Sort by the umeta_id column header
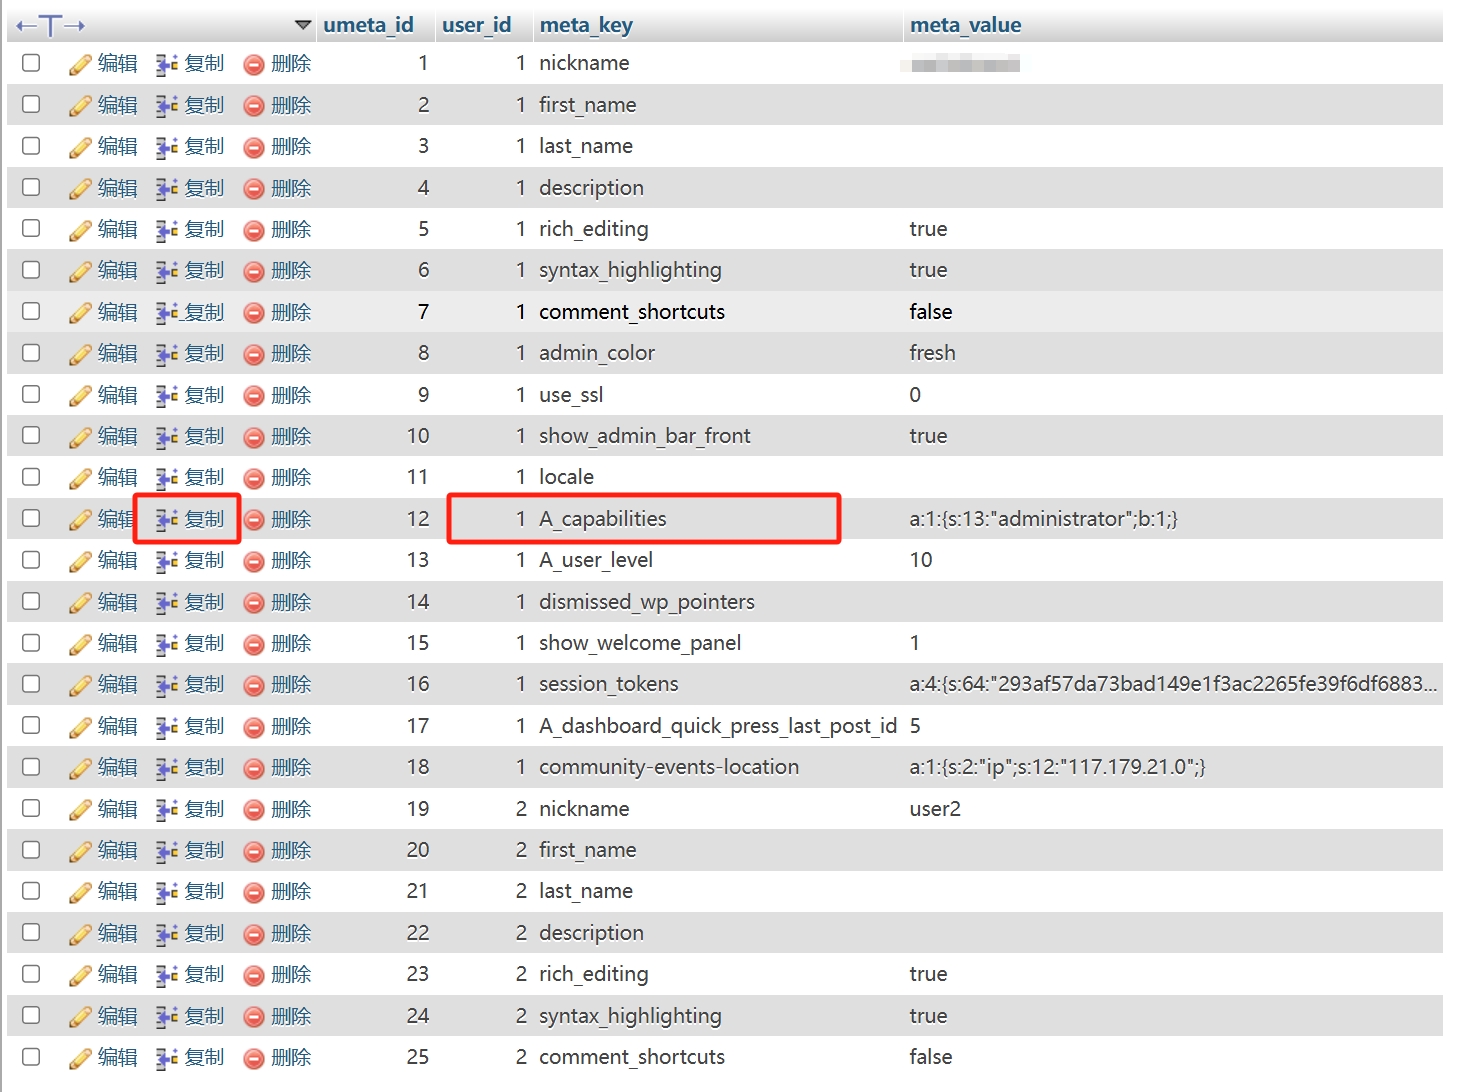This screenshot has height=1092, width=1471. tap(368, 25)
